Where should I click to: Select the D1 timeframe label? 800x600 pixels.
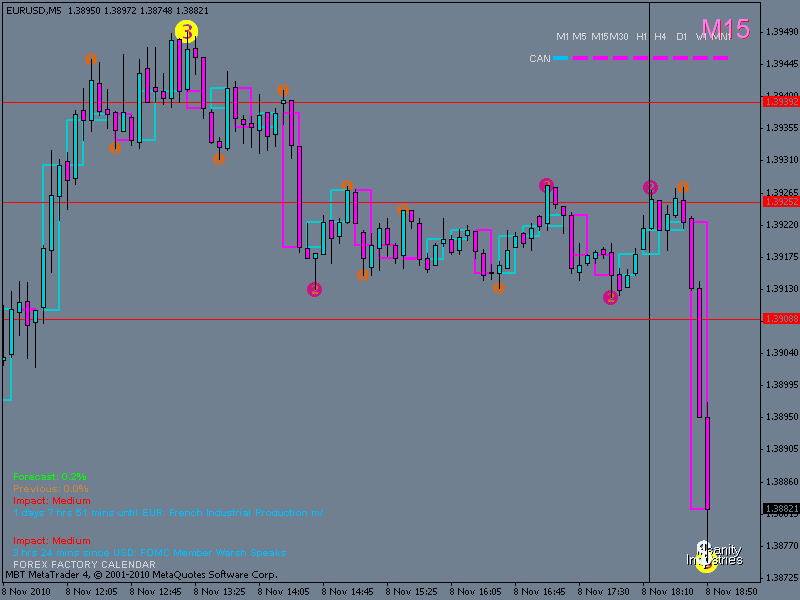(x=682, y=37)
